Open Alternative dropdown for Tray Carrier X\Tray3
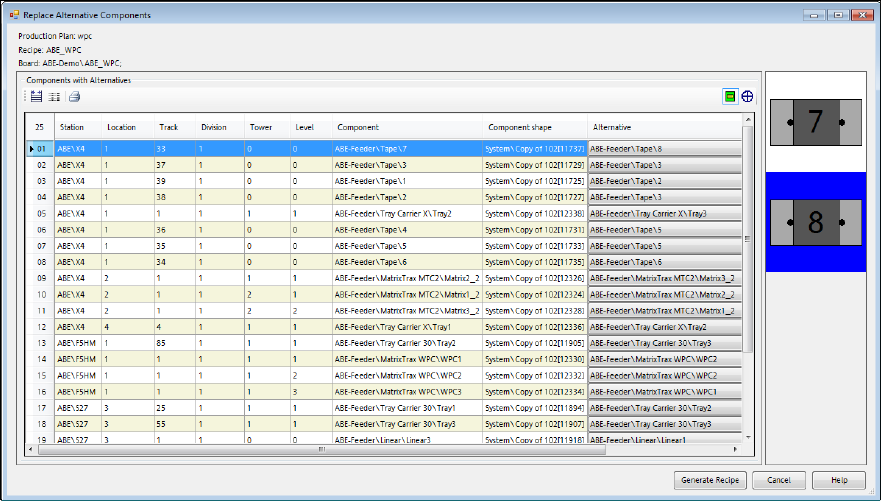 click(663, 214)
